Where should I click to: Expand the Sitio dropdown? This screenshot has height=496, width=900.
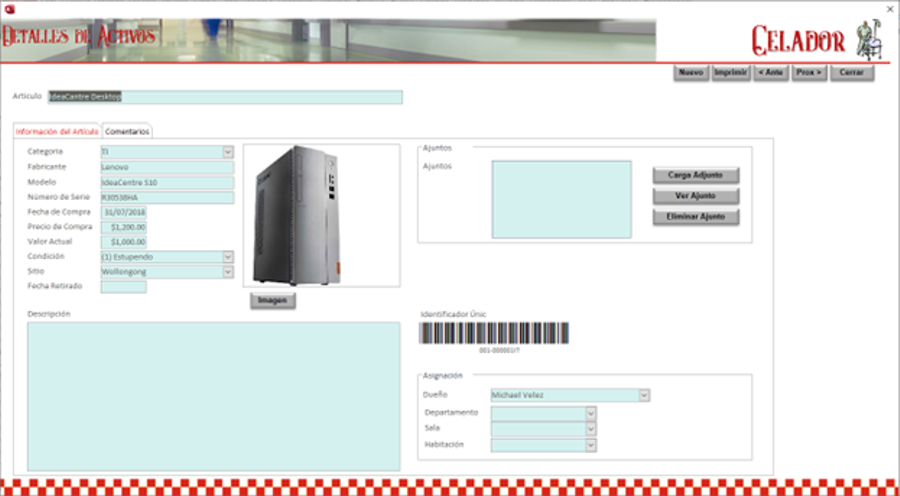(x=228, y=271)
